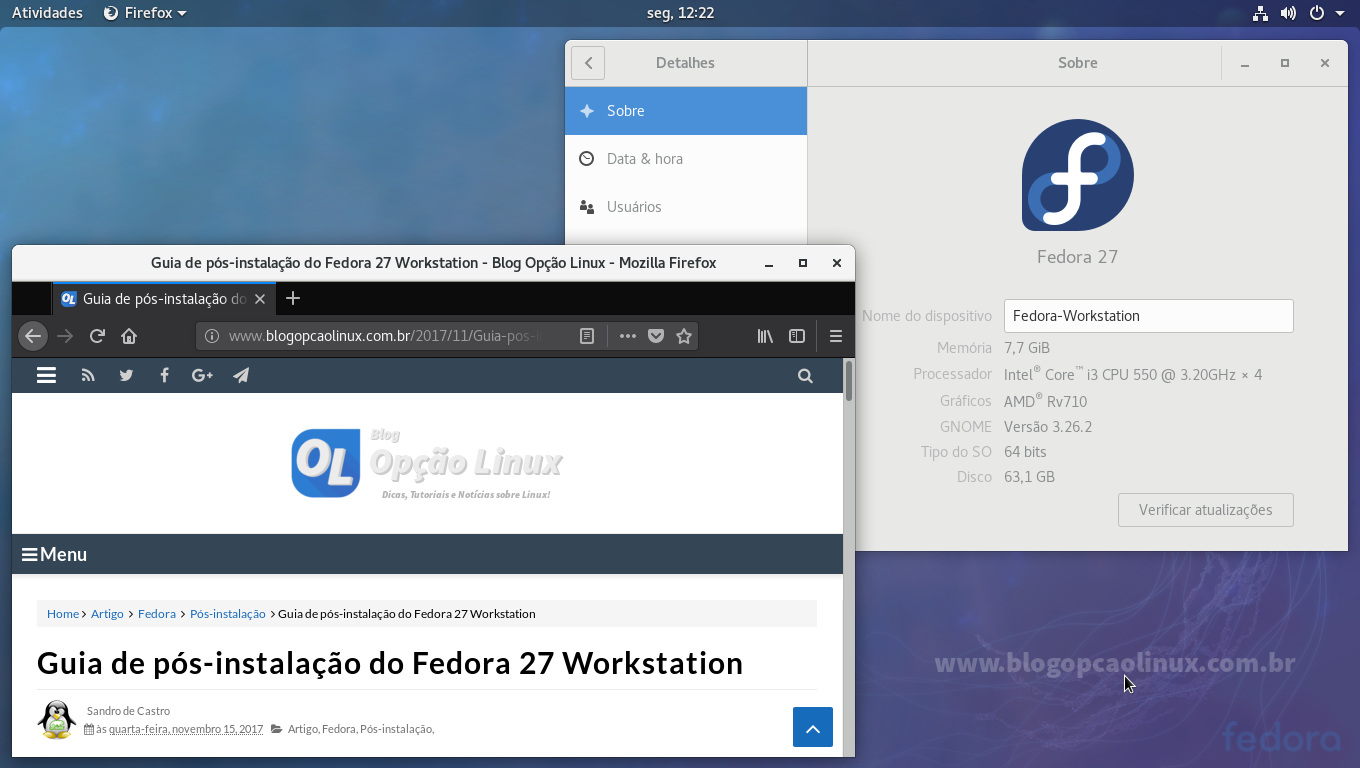
Task: Show site information icon in URL bar
Action: click(x=212, y=336)
